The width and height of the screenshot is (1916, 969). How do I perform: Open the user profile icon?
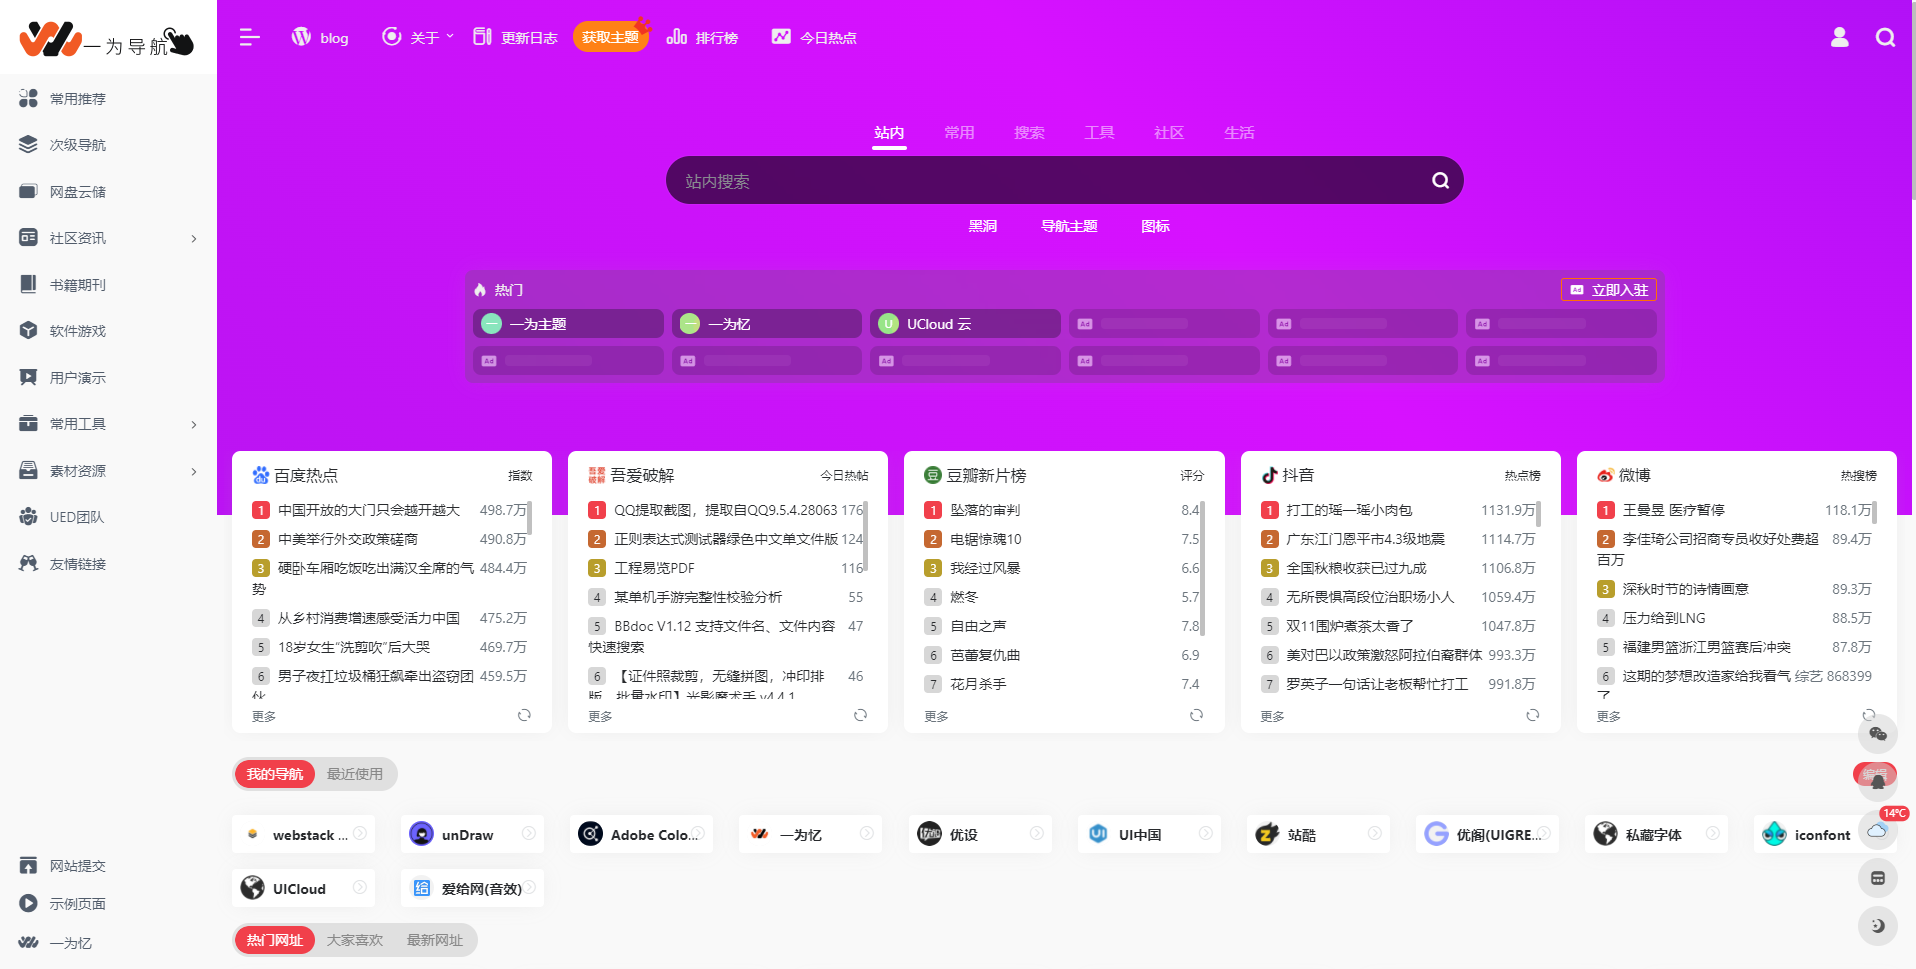[1839, 38]
